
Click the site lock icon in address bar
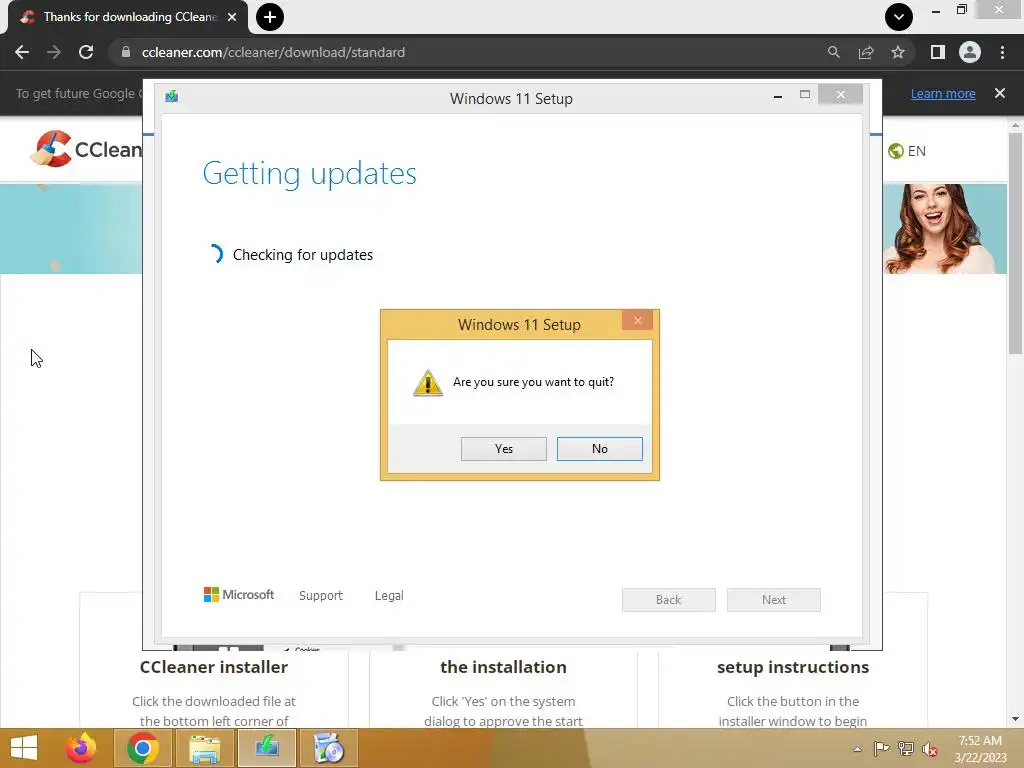(126, 52)
